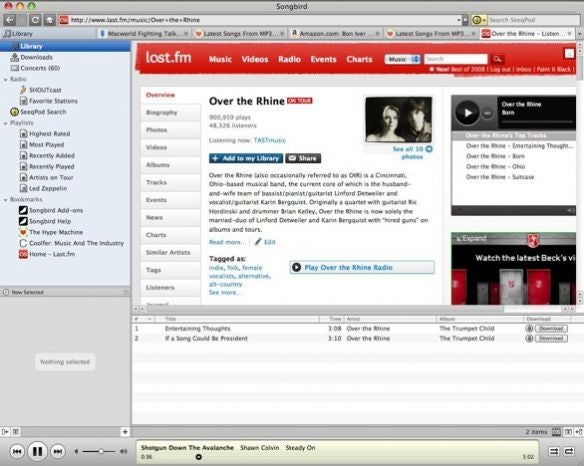Skip to the previous track
Image resolution: width=584 pixels, height=466 pixels.
coord(17,451)
